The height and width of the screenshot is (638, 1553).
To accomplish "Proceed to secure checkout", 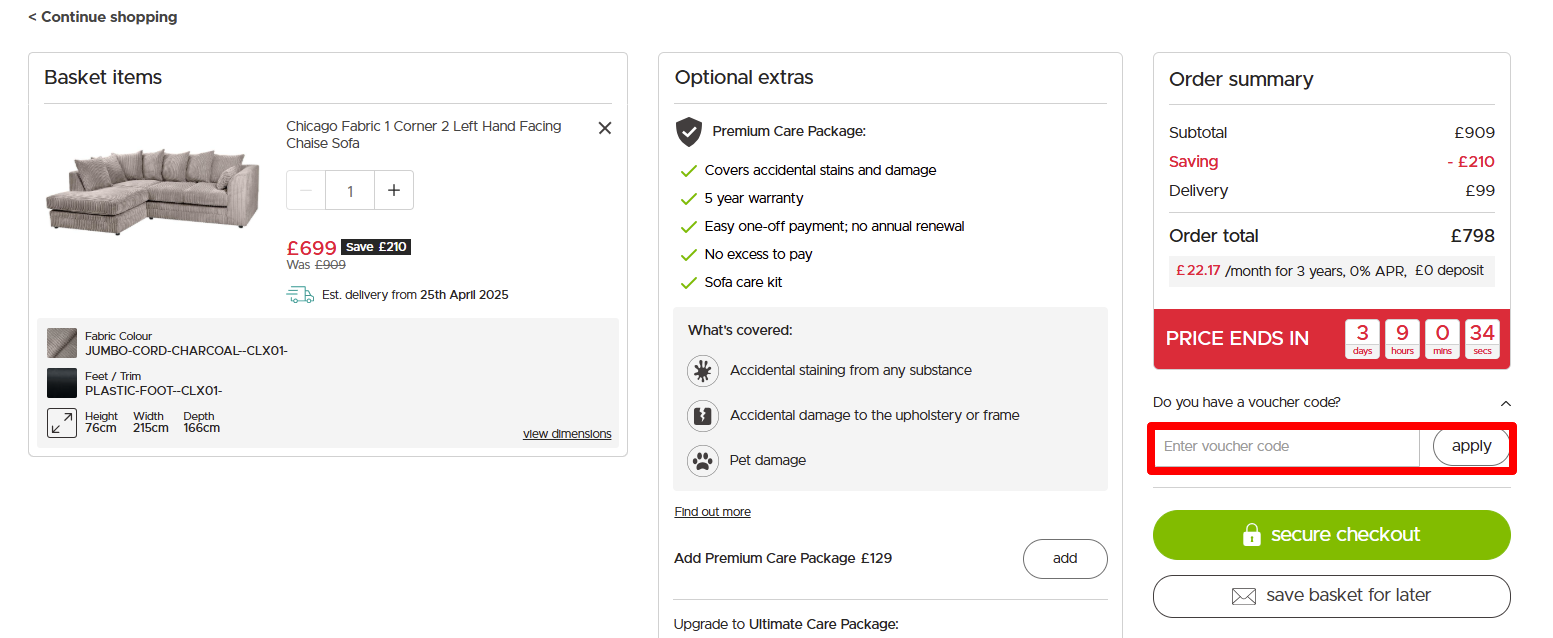I will coord(1332,535).
